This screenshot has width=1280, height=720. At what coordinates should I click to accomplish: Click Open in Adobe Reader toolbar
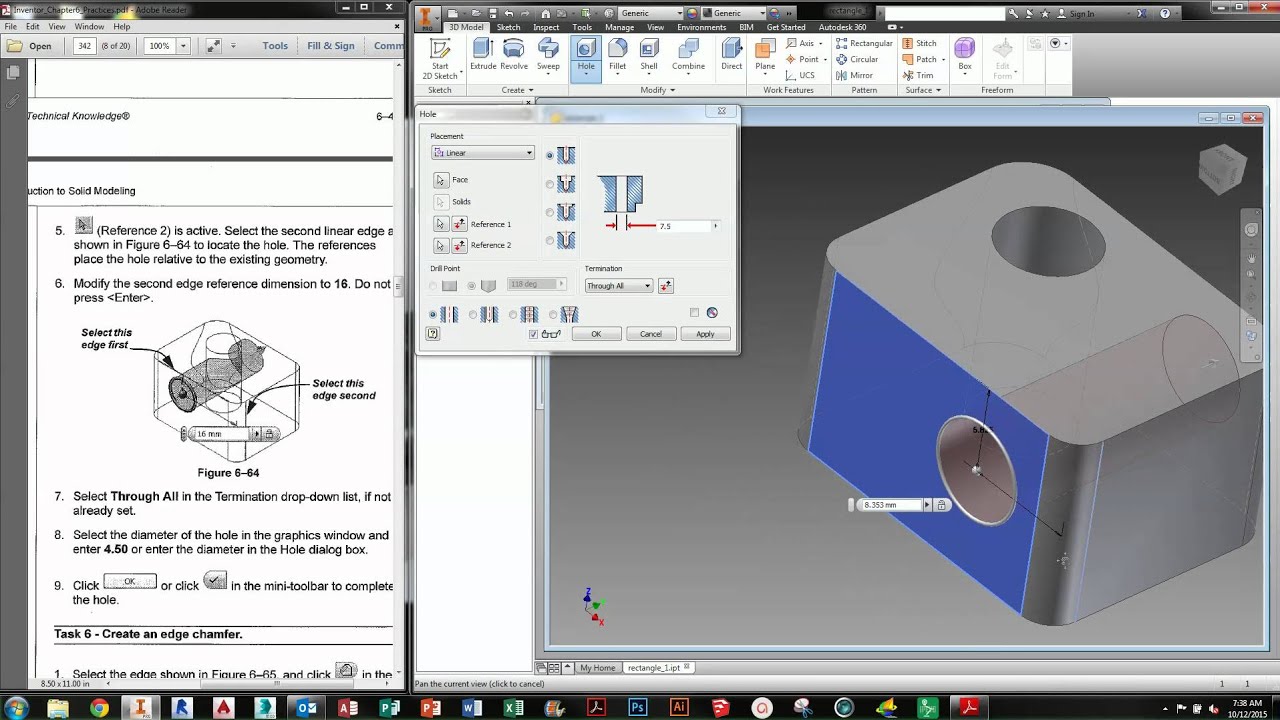(x=30, y=46)
